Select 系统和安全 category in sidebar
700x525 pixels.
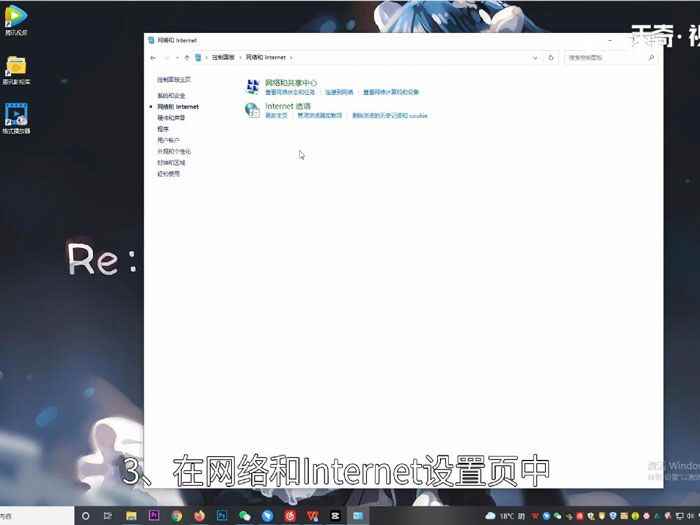point(171,96)
